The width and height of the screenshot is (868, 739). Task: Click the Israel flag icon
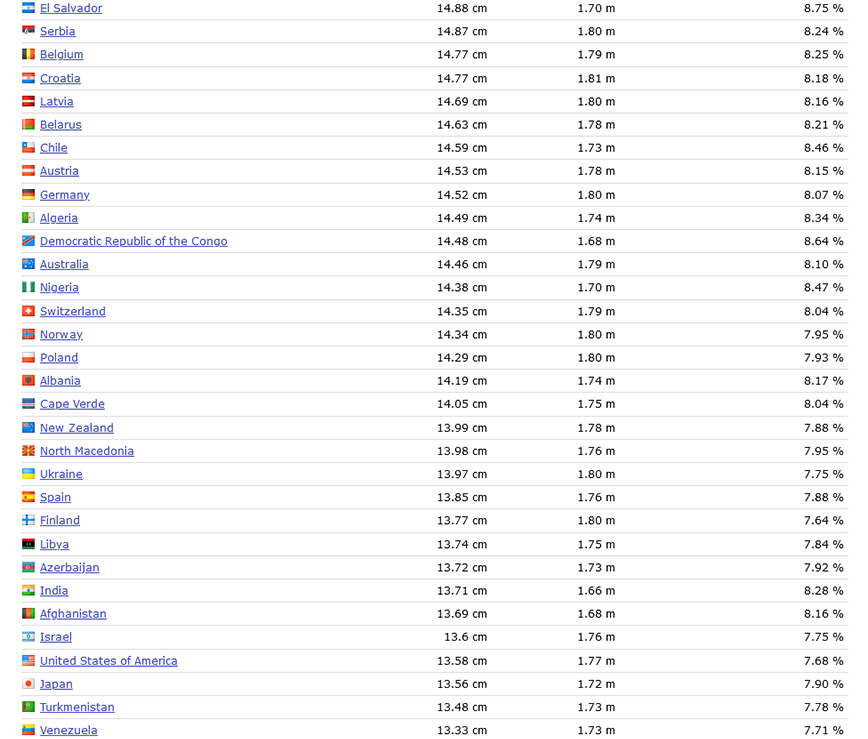[x=28, y=637]
